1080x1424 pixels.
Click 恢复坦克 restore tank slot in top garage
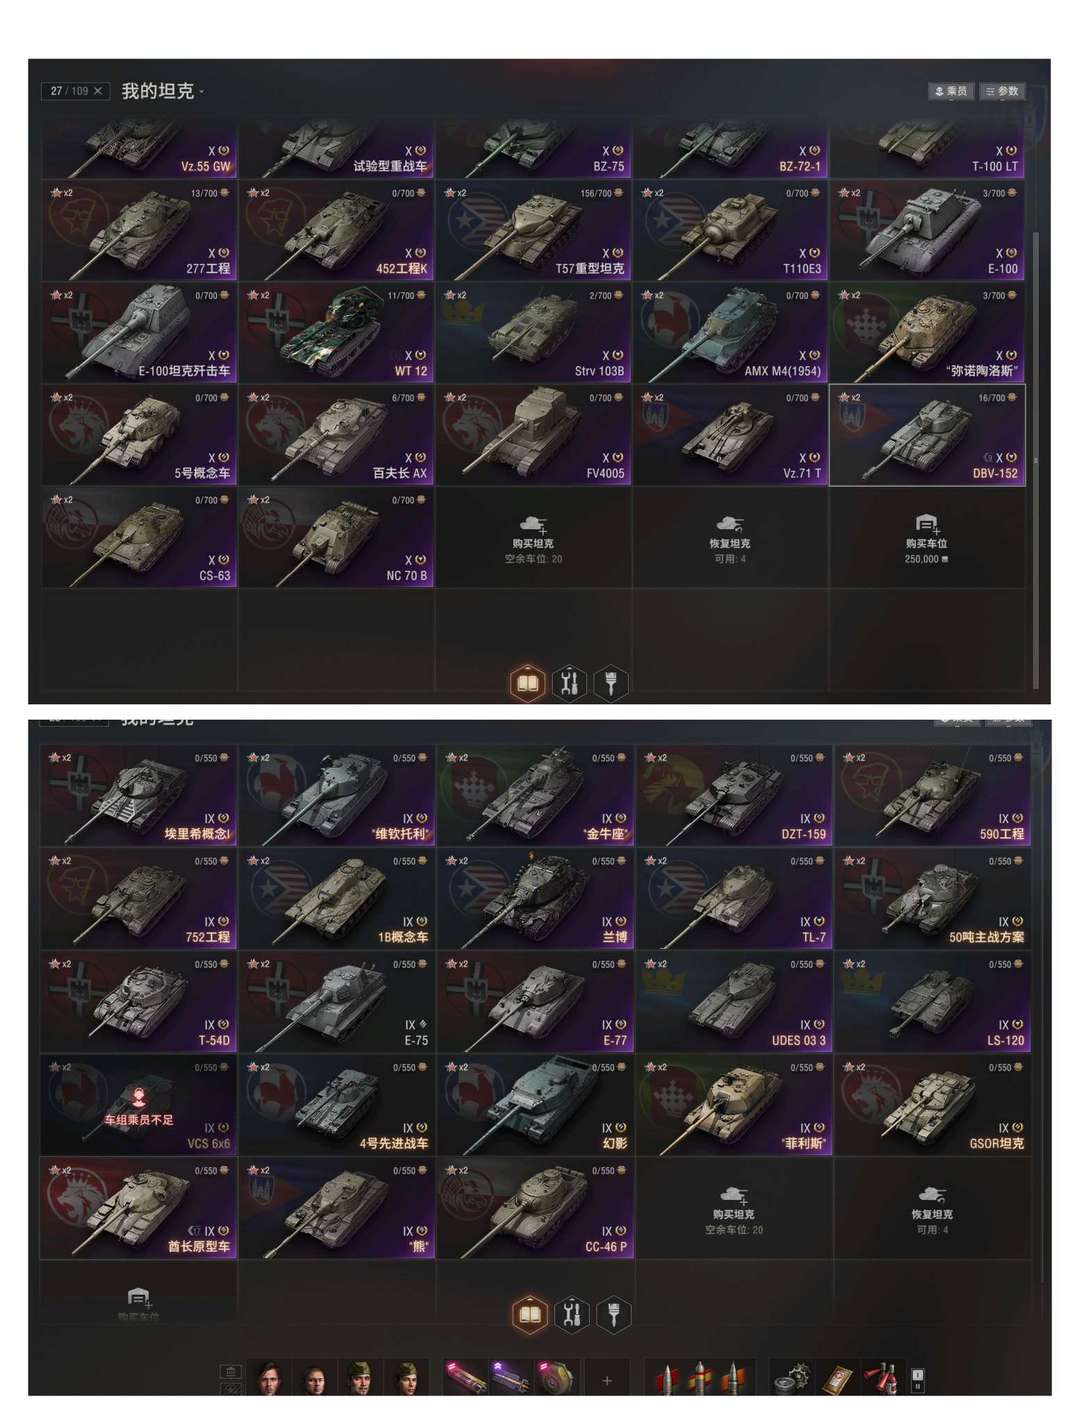pos(730,538)
